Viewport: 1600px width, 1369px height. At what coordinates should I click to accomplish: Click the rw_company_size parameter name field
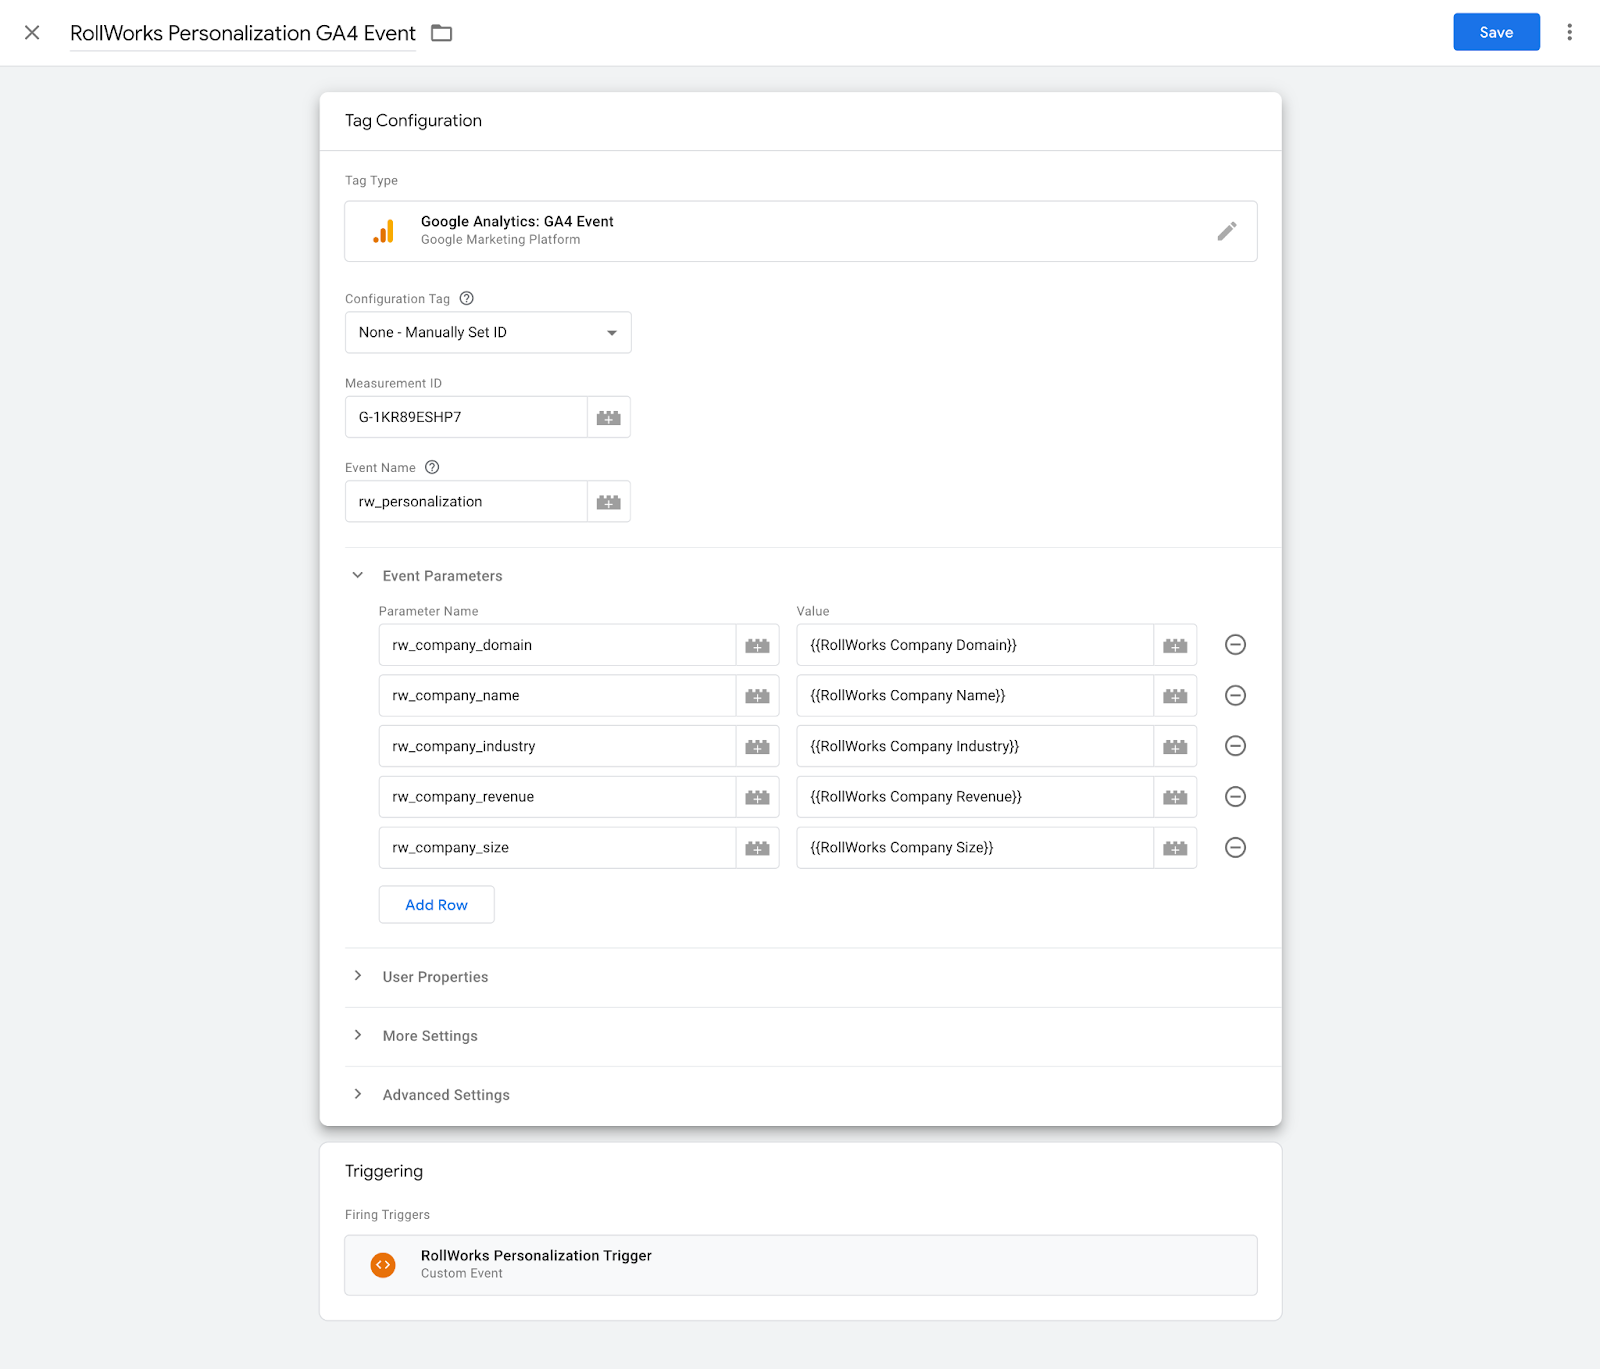[x=558, y=847]
